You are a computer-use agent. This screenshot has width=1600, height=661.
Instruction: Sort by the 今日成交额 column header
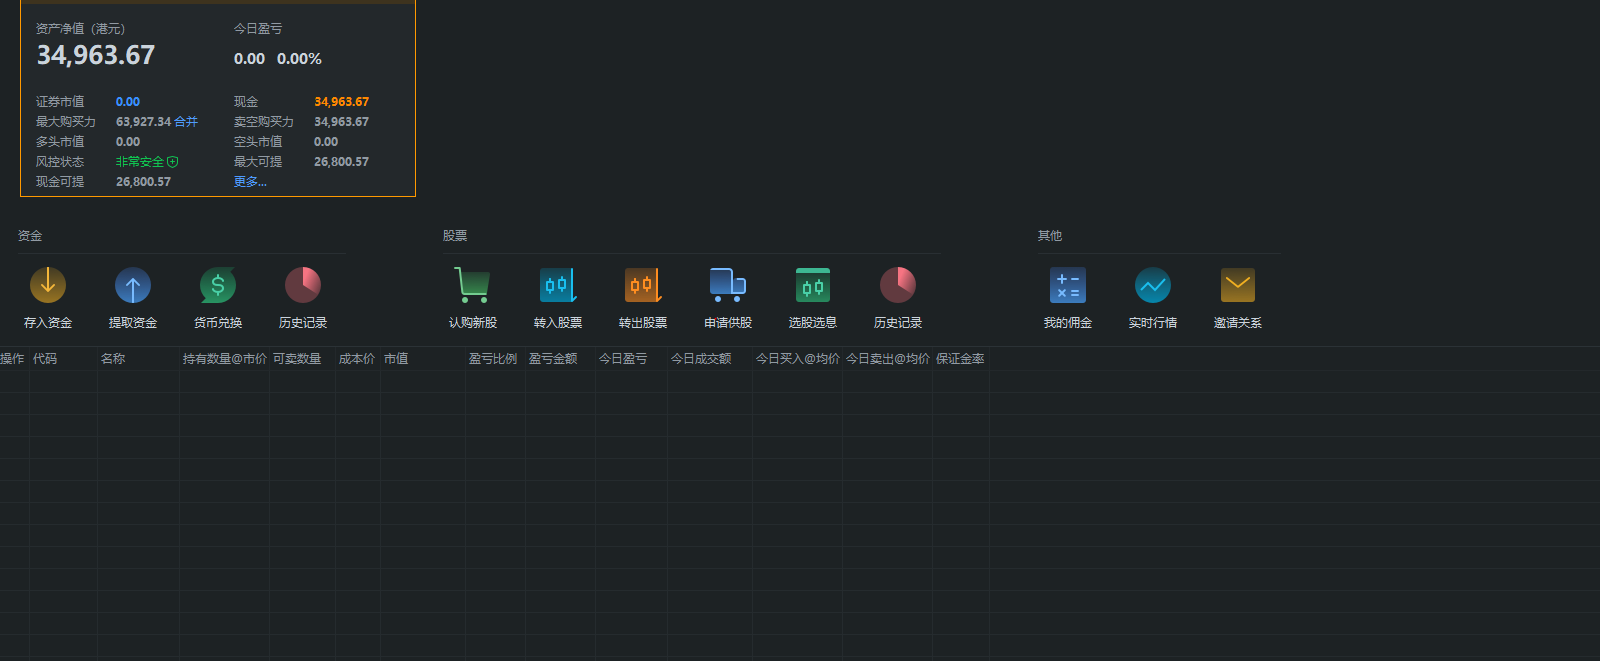coord(701,359)
